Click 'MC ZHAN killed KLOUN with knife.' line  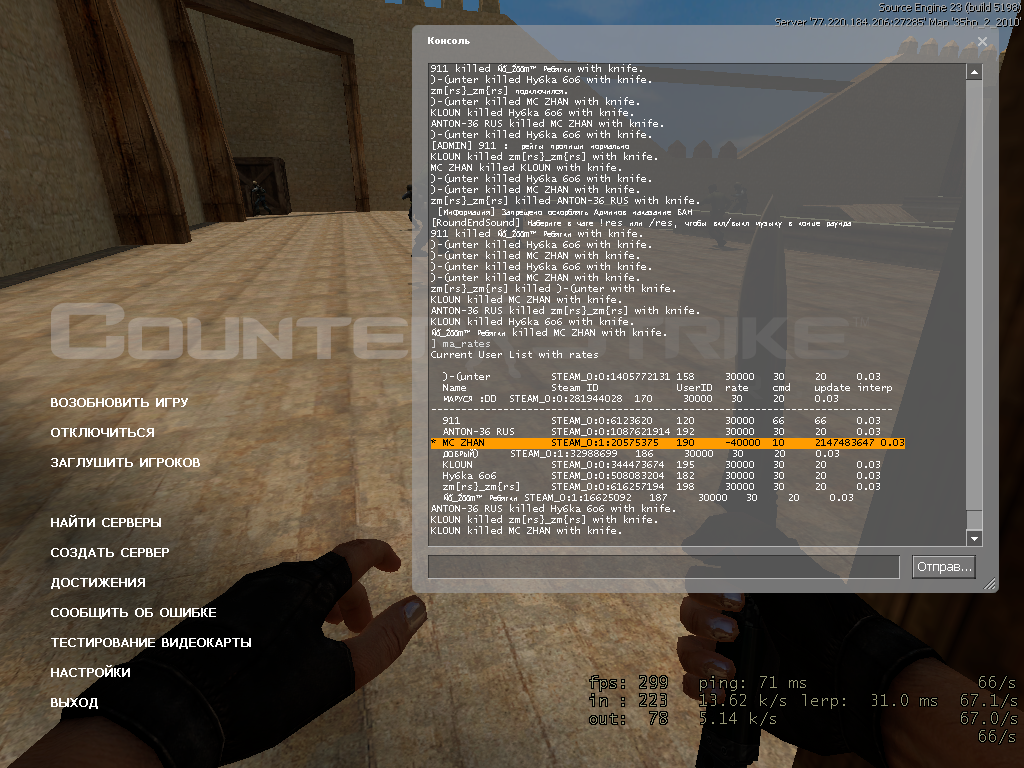526,168
